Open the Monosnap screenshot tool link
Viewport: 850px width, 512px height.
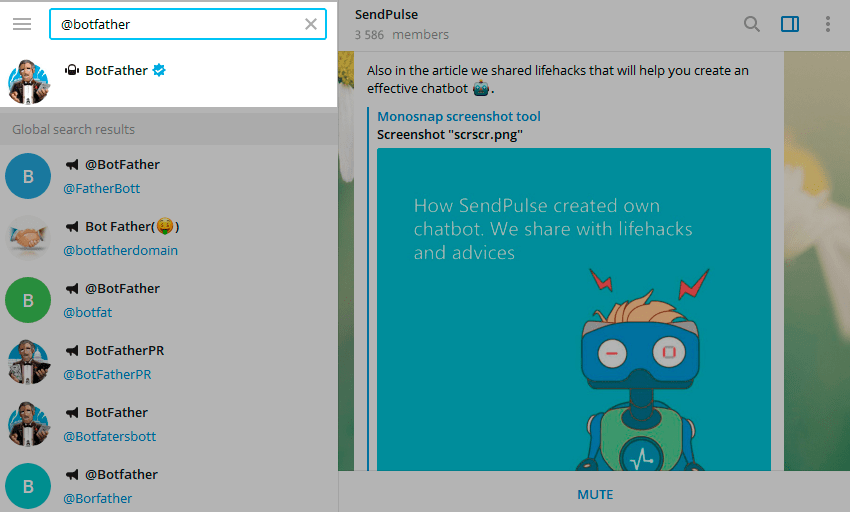[459, 116]
